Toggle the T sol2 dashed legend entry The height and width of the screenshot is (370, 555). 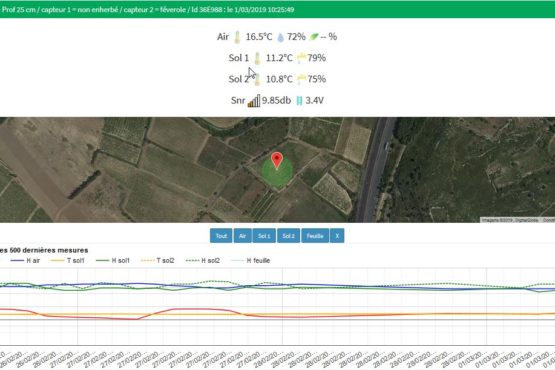(x=157, y=261)
